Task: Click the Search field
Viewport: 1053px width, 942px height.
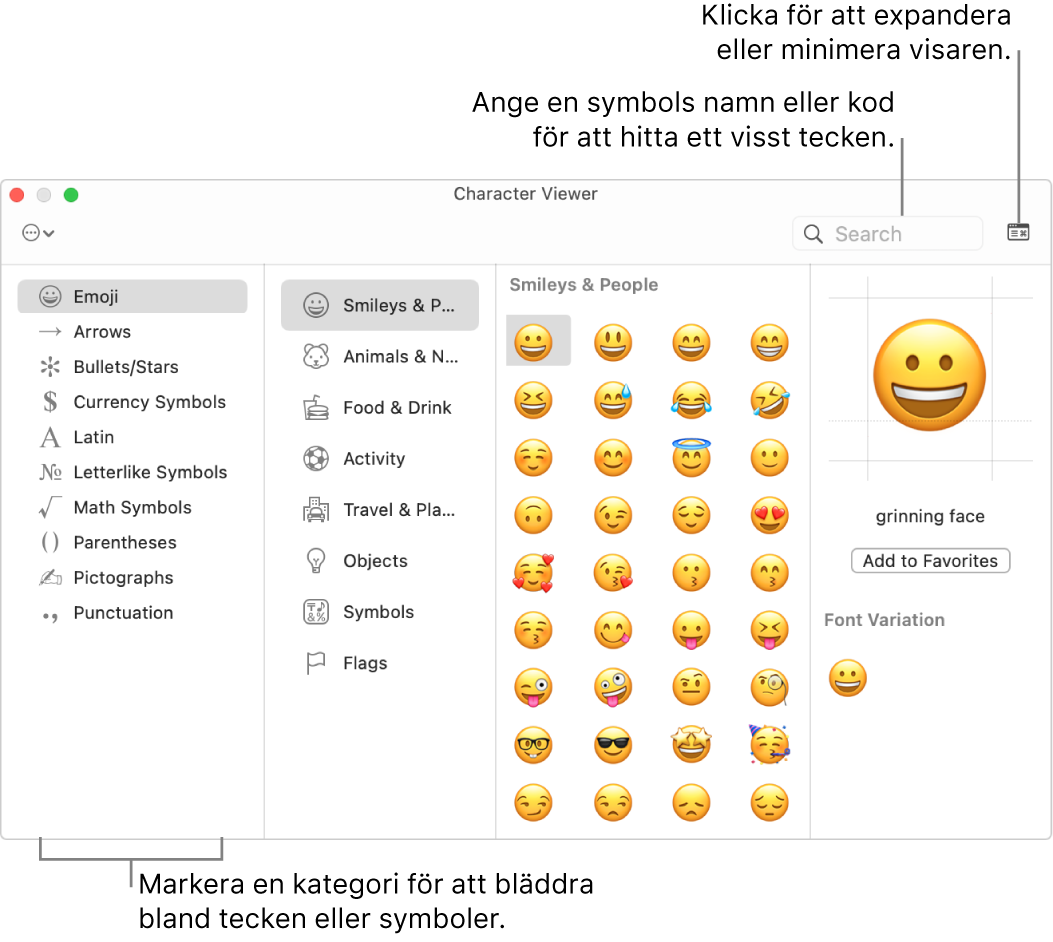Action: click(887, 234)
